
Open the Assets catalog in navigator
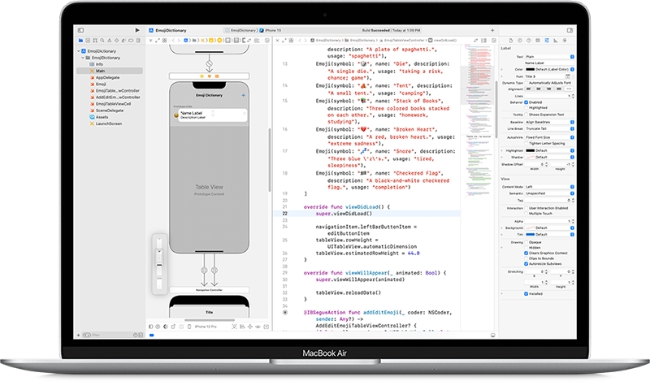coord(102,117)
